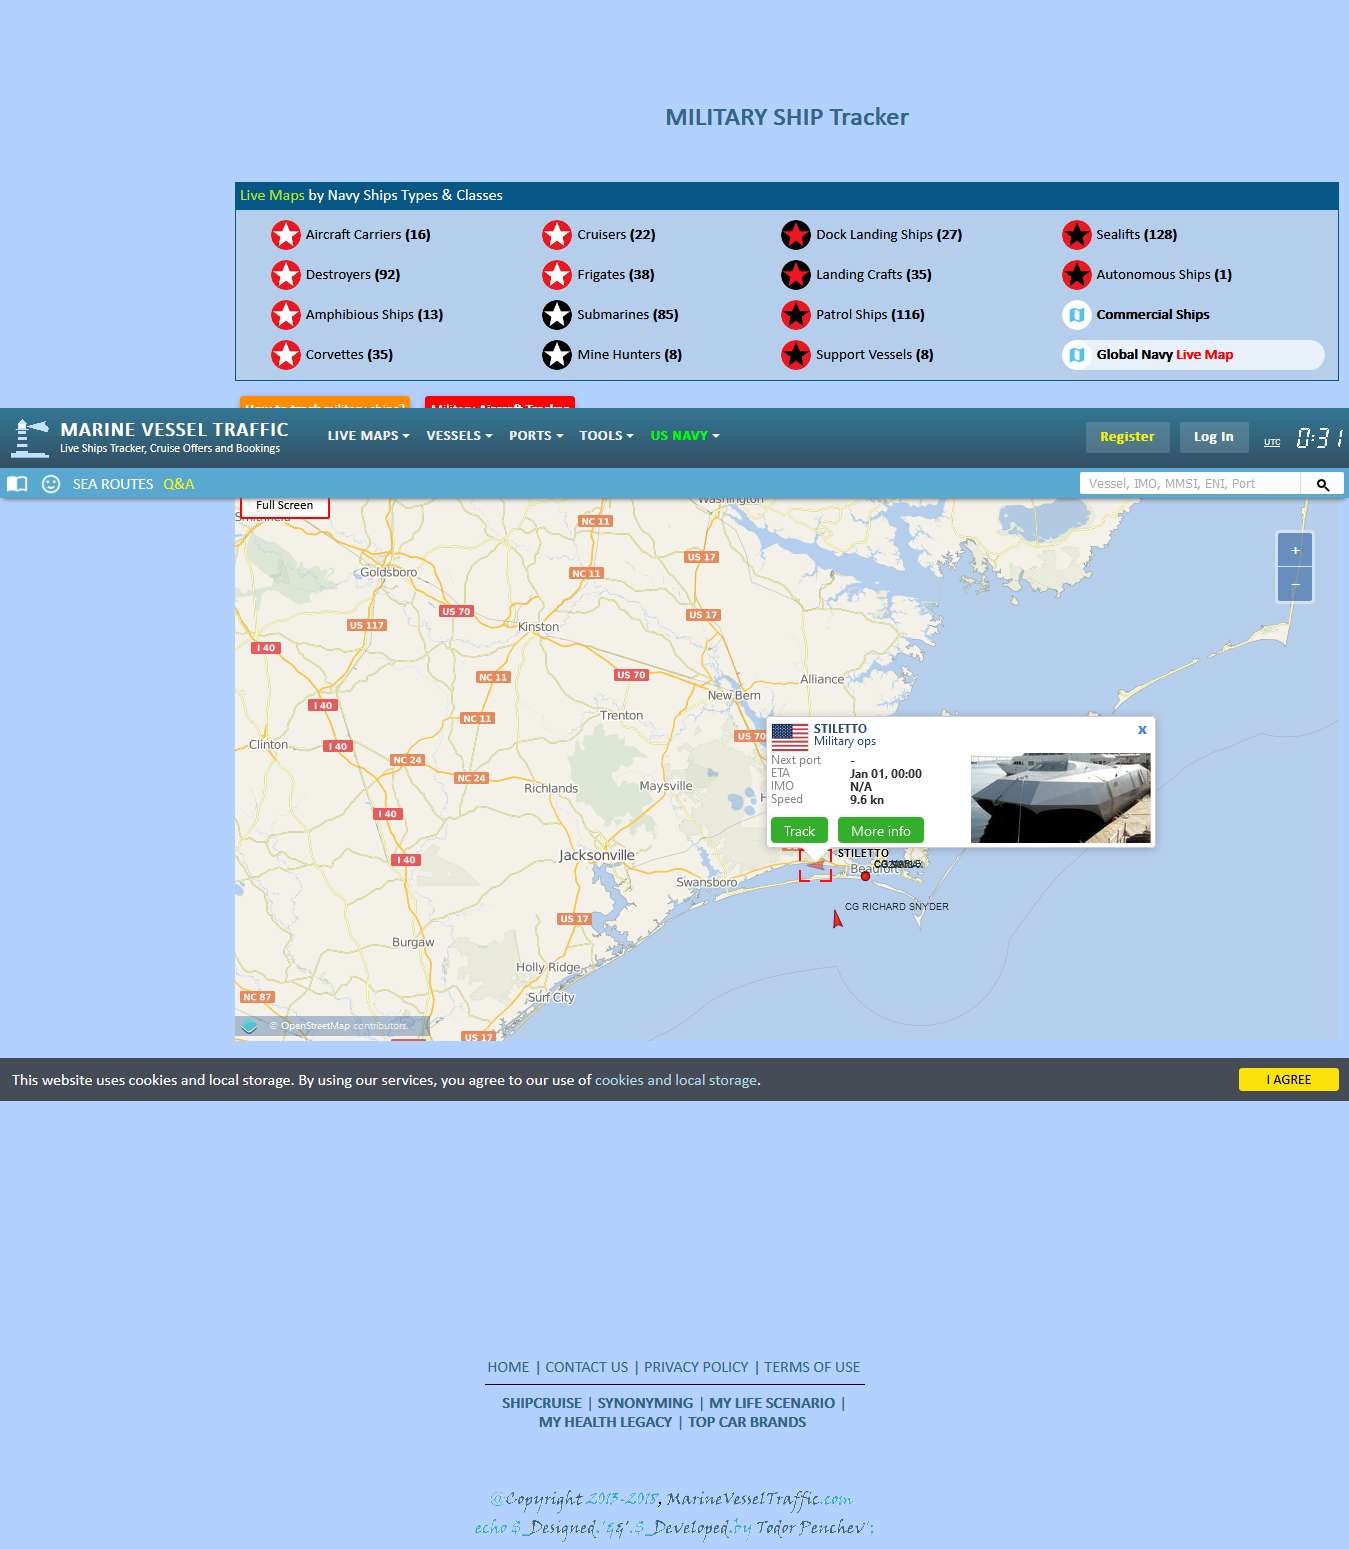
Task: Open the Q&A menu item
Action: click(x=179, y=484)
